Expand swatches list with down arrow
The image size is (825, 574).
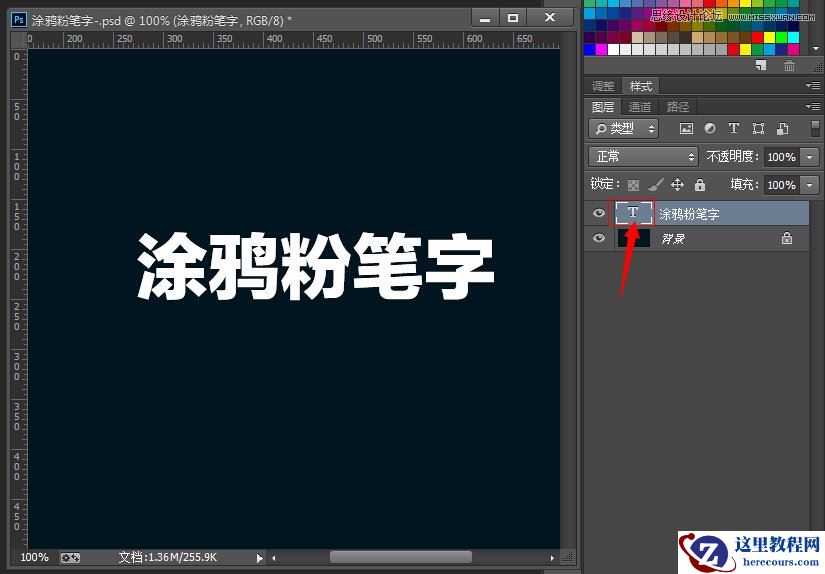[816, 48]
